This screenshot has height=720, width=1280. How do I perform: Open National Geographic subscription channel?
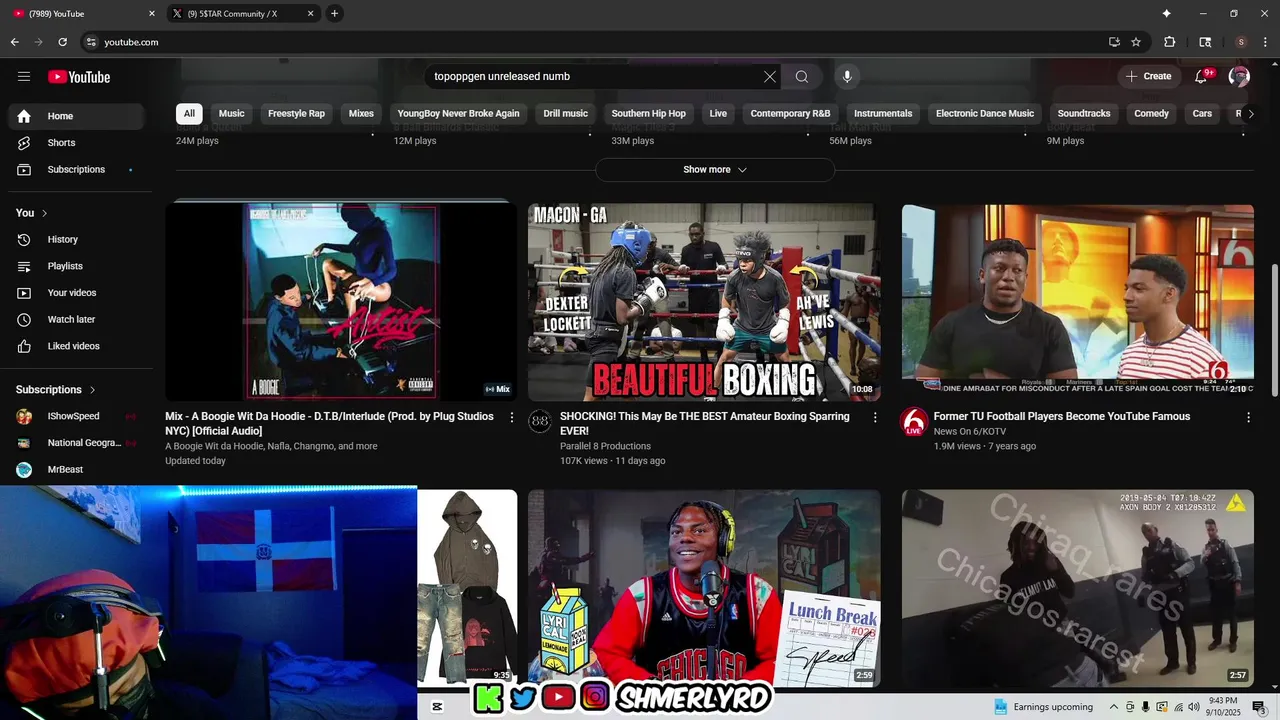point(76,443)
